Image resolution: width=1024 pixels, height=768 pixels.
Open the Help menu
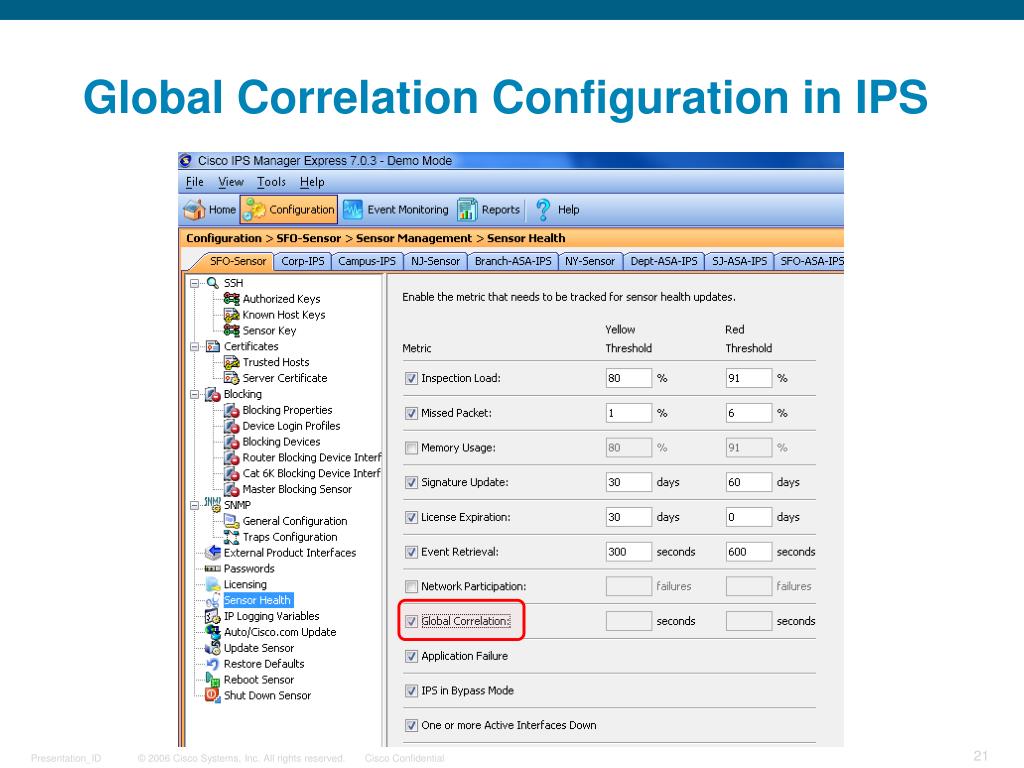pyautogui.click(x=312, y=182)
